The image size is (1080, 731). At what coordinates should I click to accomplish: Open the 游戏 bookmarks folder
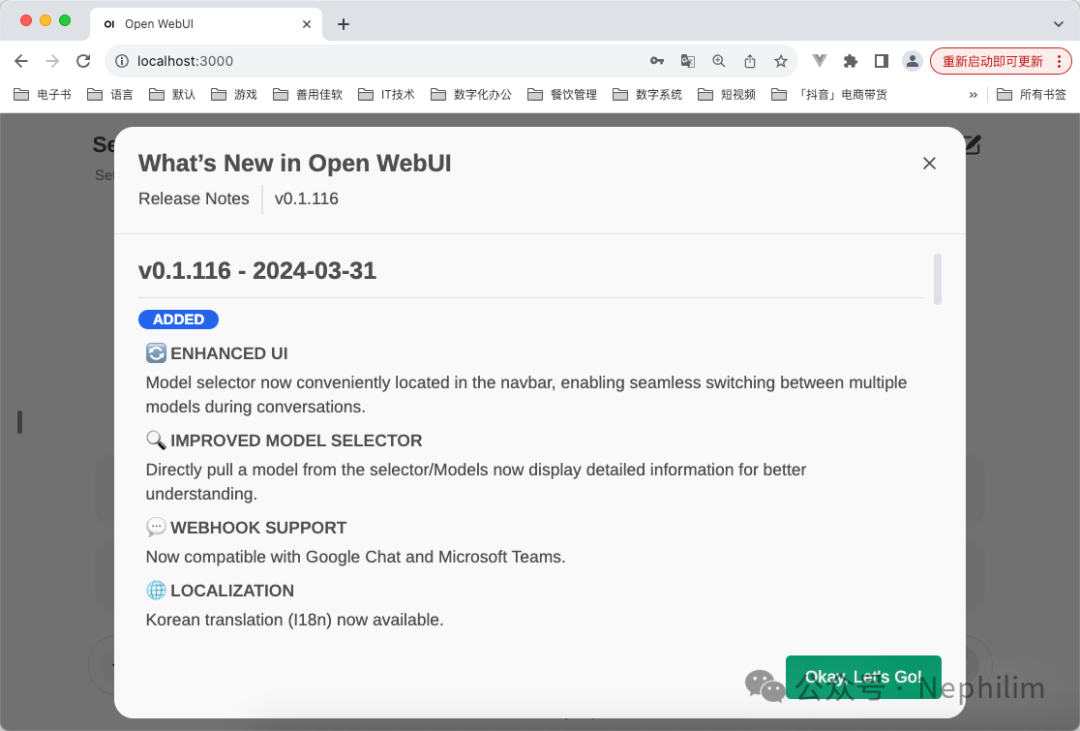click(234, 94)
